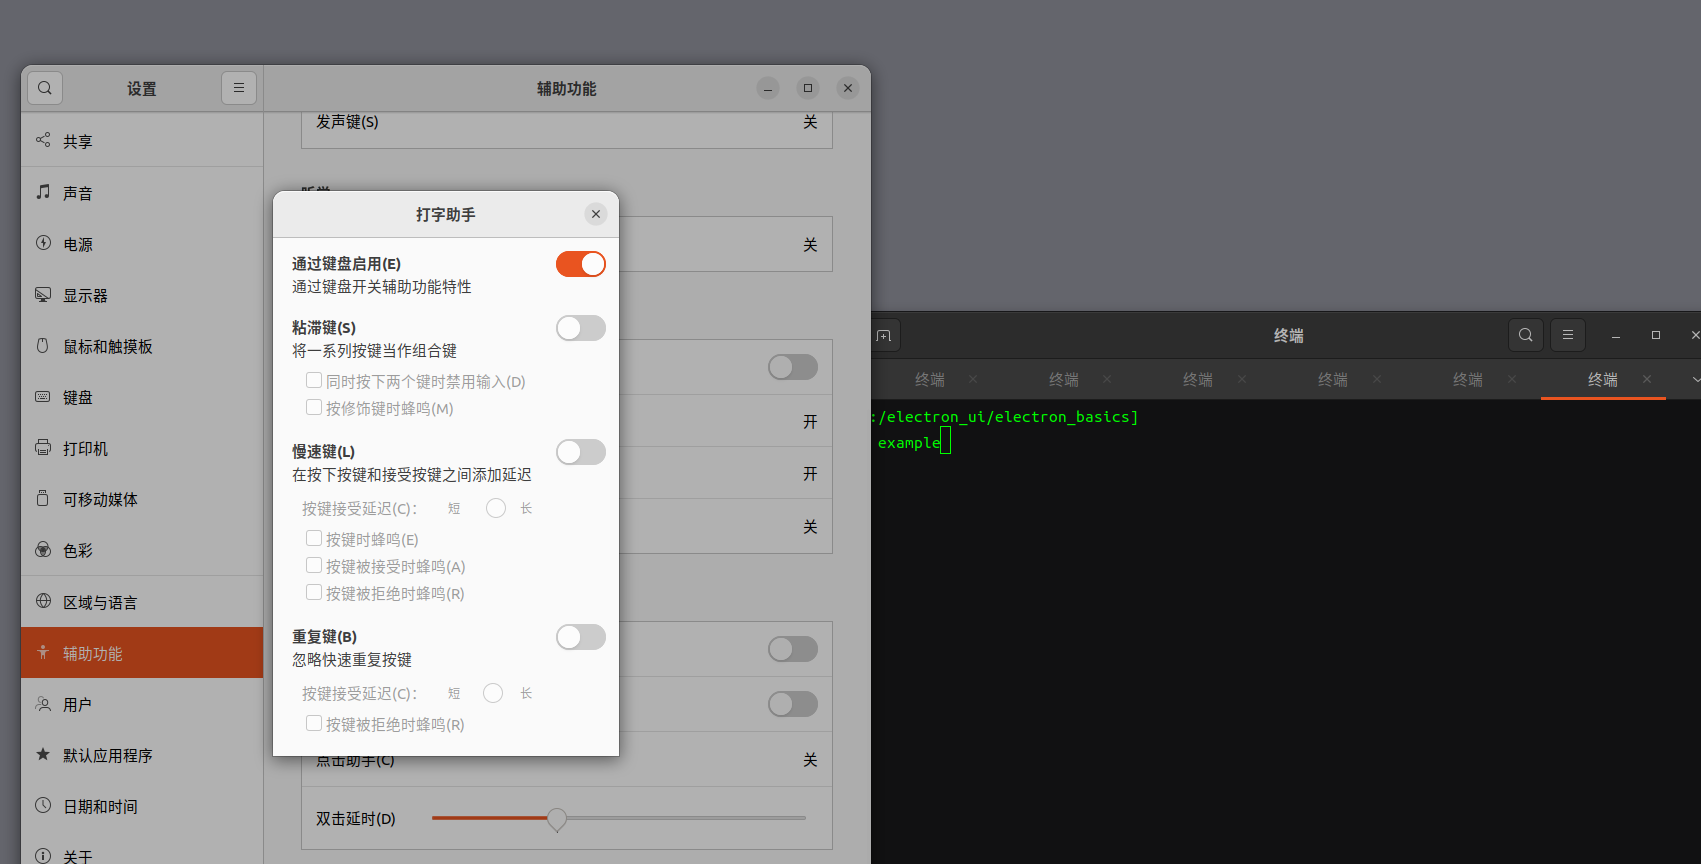The image size is (1701, 864).
Task: Click the clock icon beside 日期和时间
Action: click(43, 805)
